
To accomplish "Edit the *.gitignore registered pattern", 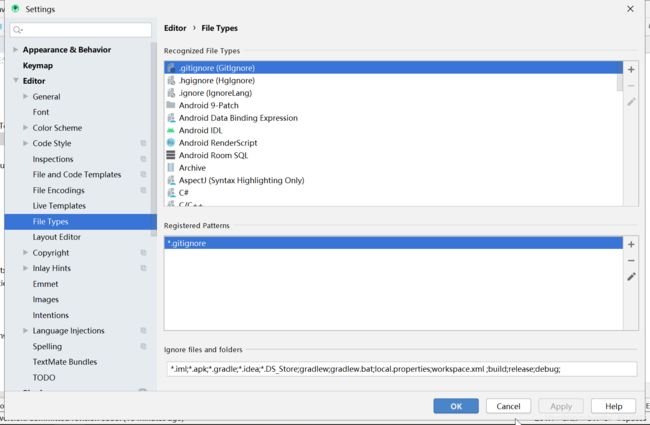I will coord(631,277).
